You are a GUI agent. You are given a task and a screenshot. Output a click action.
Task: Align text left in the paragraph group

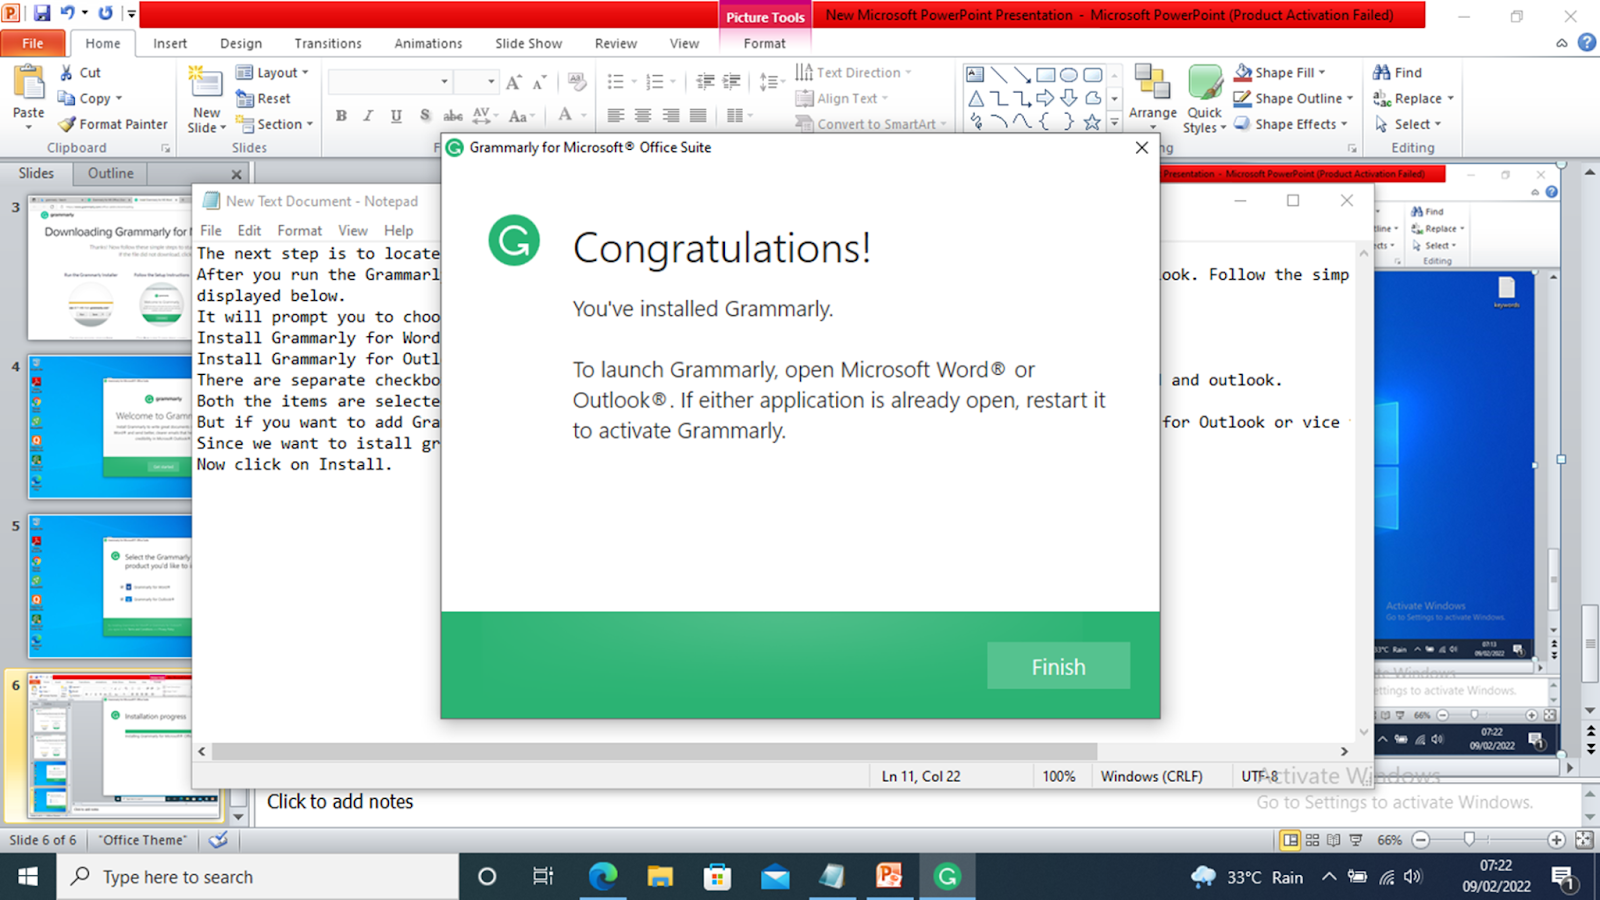click(x=615, y=116)
